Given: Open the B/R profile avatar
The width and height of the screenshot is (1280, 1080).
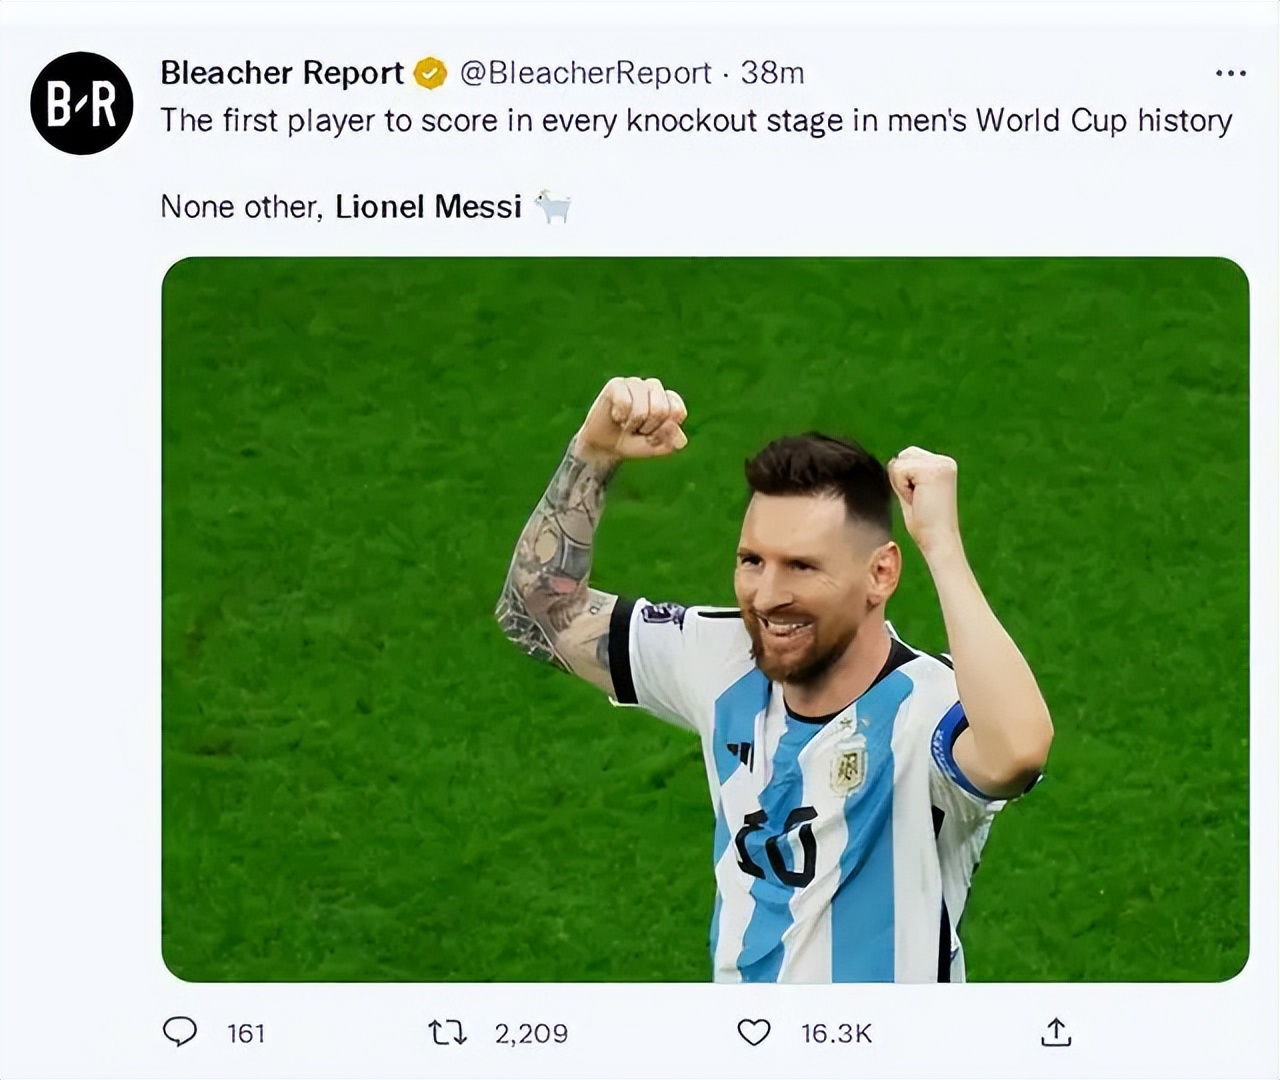Looking at the screenshot, I should [82, 103].
